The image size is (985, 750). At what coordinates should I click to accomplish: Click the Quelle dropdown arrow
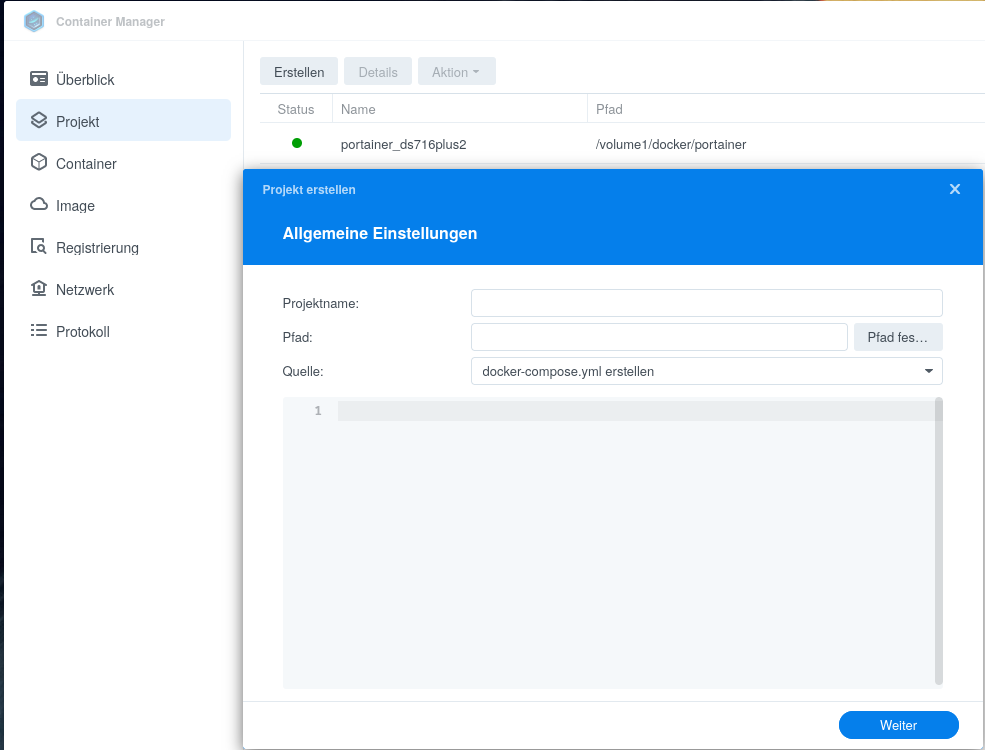pos(928,371)
